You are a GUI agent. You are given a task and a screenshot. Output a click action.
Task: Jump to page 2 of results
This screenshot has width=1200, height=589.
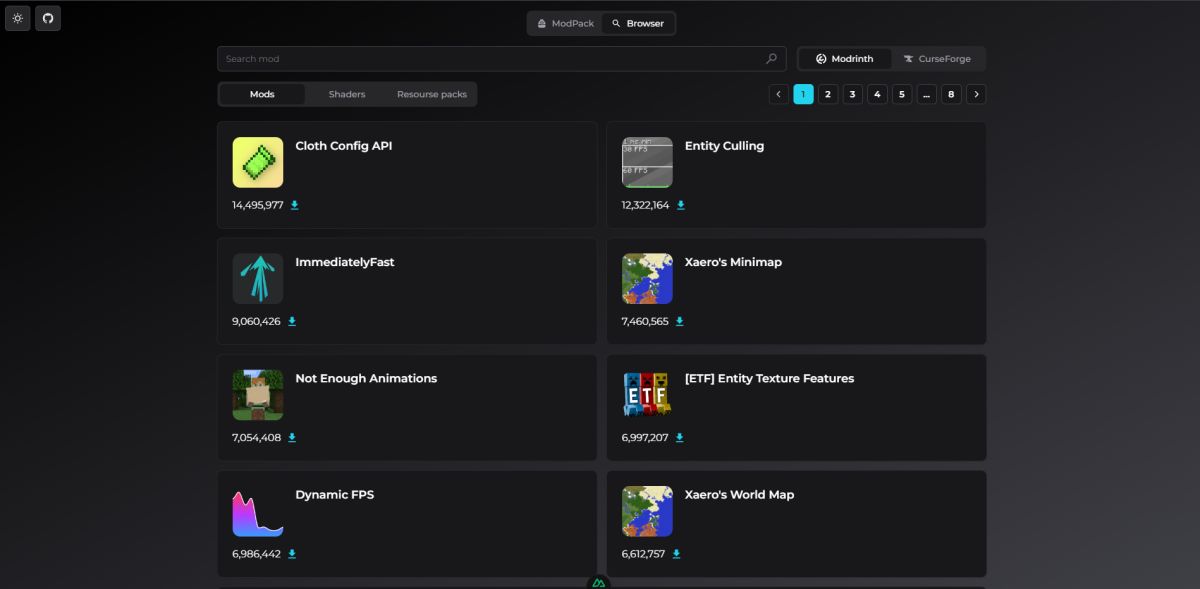point(828,94)
